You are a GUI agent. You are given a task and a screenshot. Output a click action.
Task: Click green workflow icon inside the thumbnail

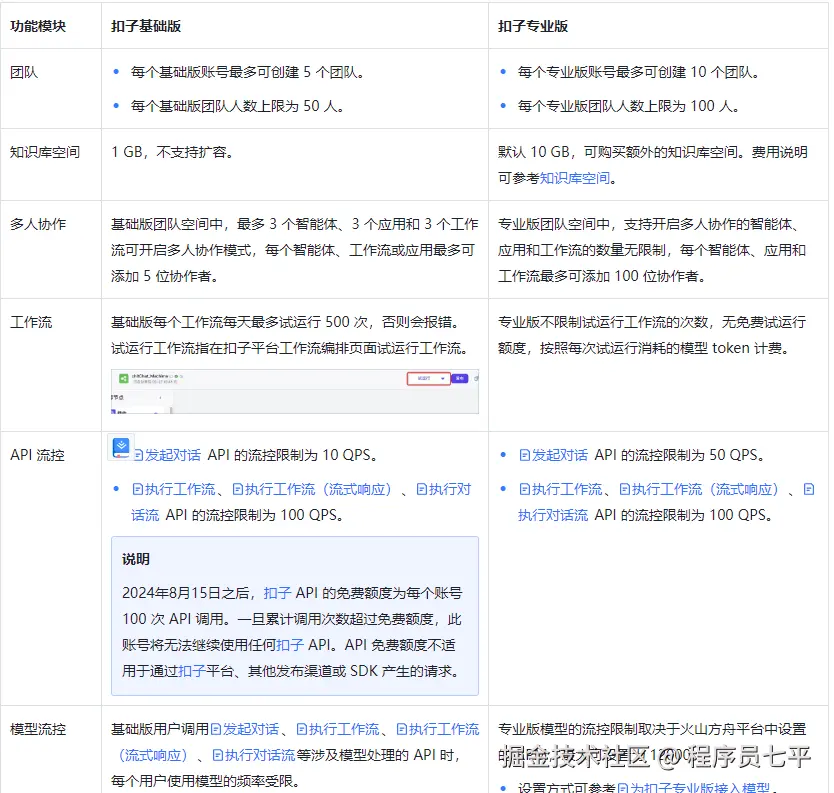pyautogui.click(x=123, y=378)
